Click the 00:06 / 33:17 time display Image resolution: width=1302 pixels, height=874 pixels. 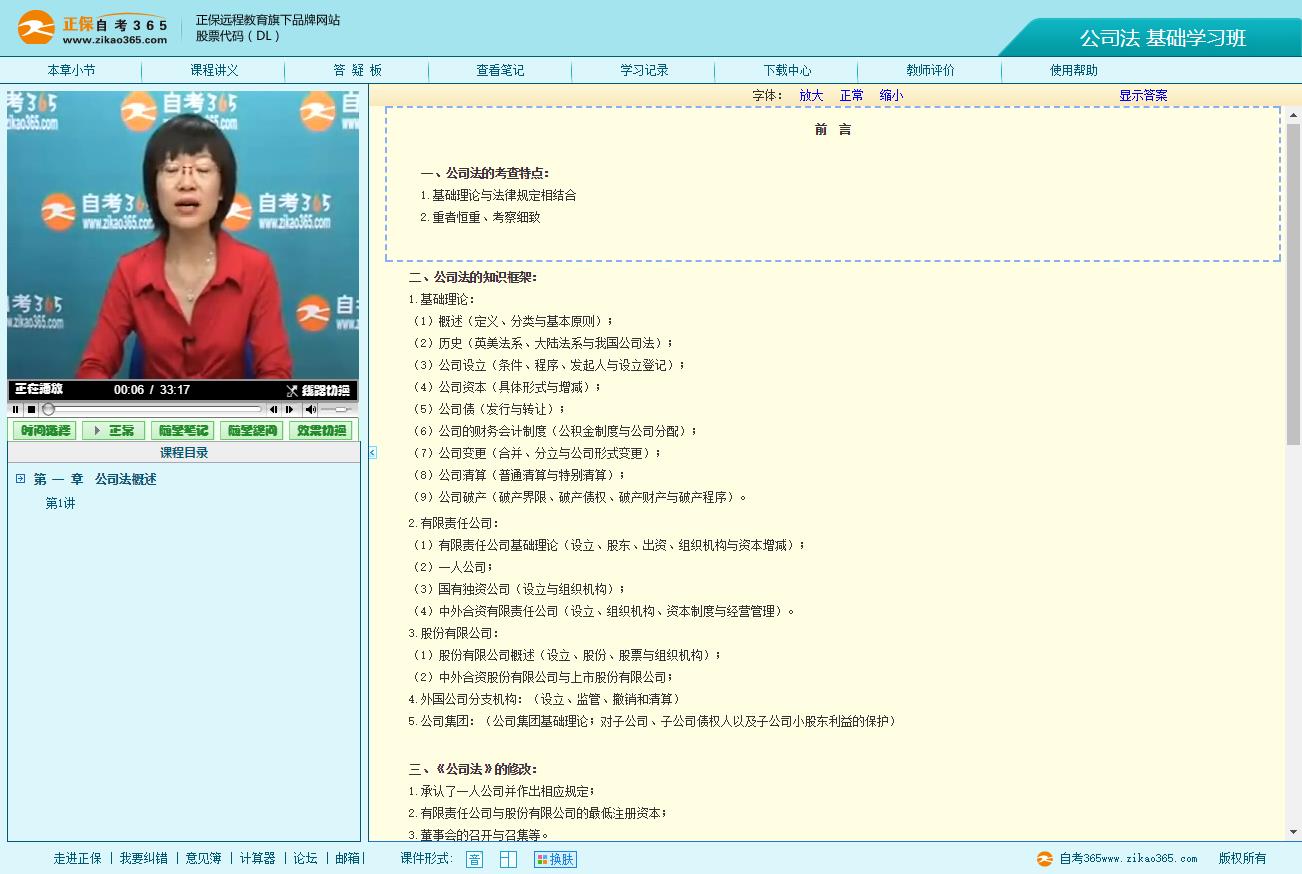[x=152, y=390]
